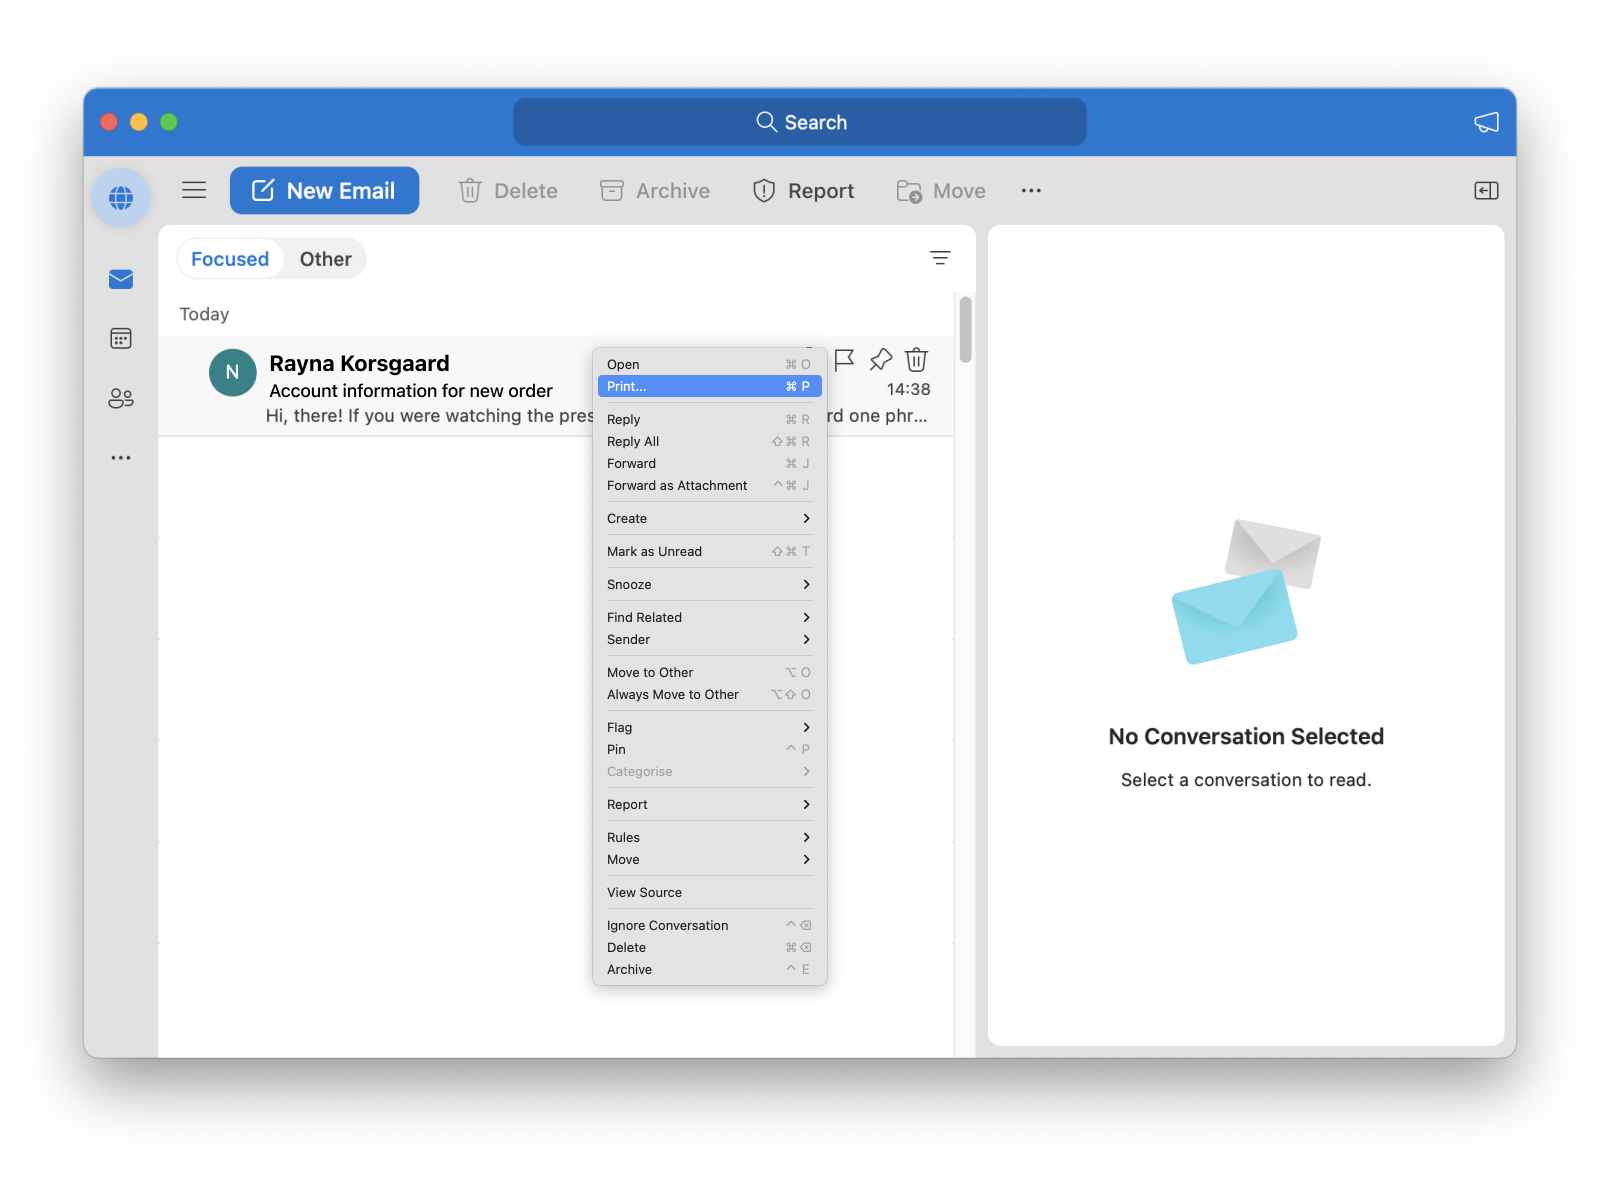Open the Calendar view in the sidebar
Viewport: 1600px width, 1199px height.
pyautogui.click(x=120, y=338)
